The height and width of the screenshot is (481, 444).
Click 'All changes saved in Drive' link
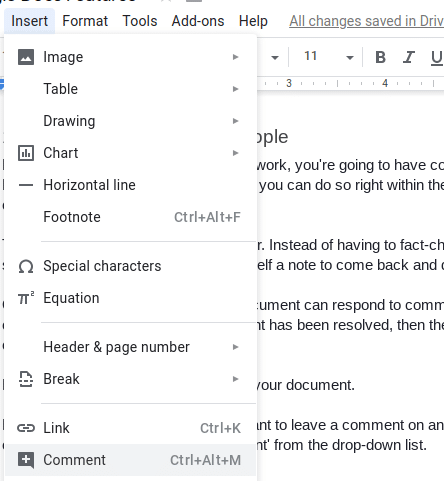[366, 21]
